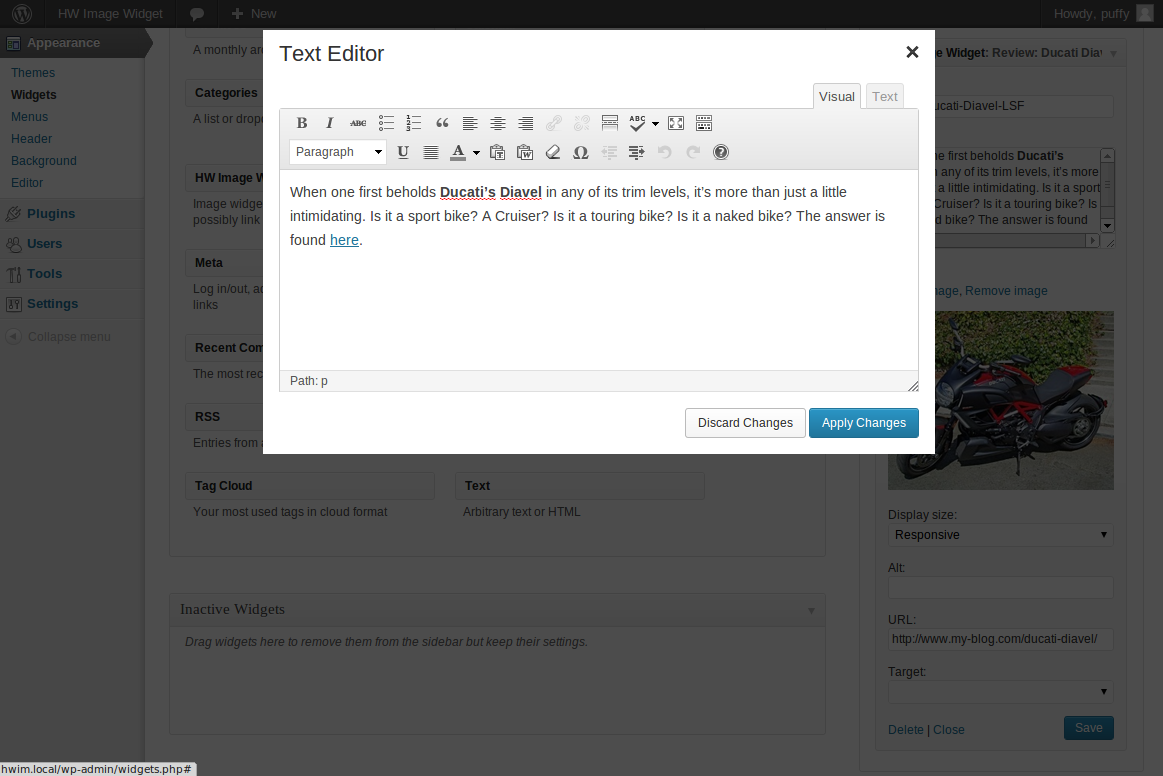This screenshot has height=776, width=1163.
Task: Open Background in Appearance submenu
Action: (44, 161)
